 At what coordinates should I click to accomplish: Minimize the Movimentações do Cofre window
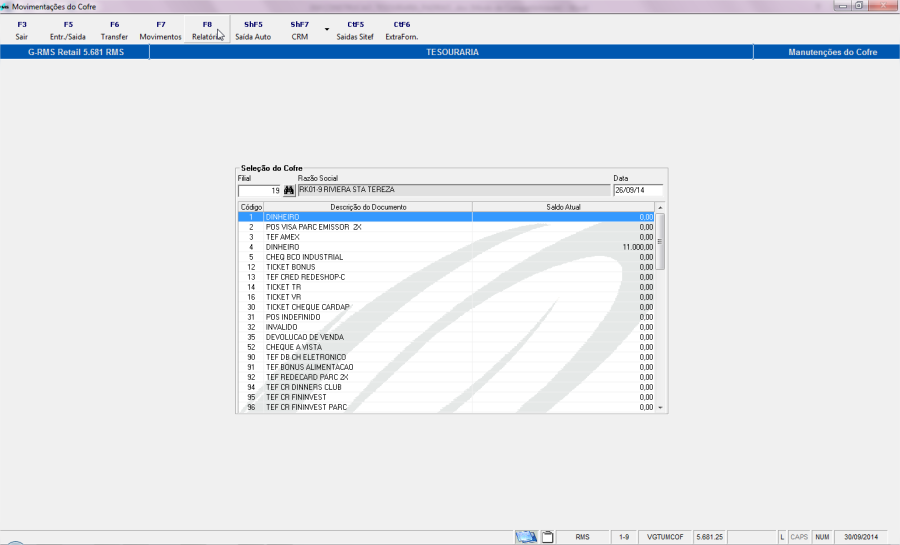pyautogui.click(x=843, y=6)
